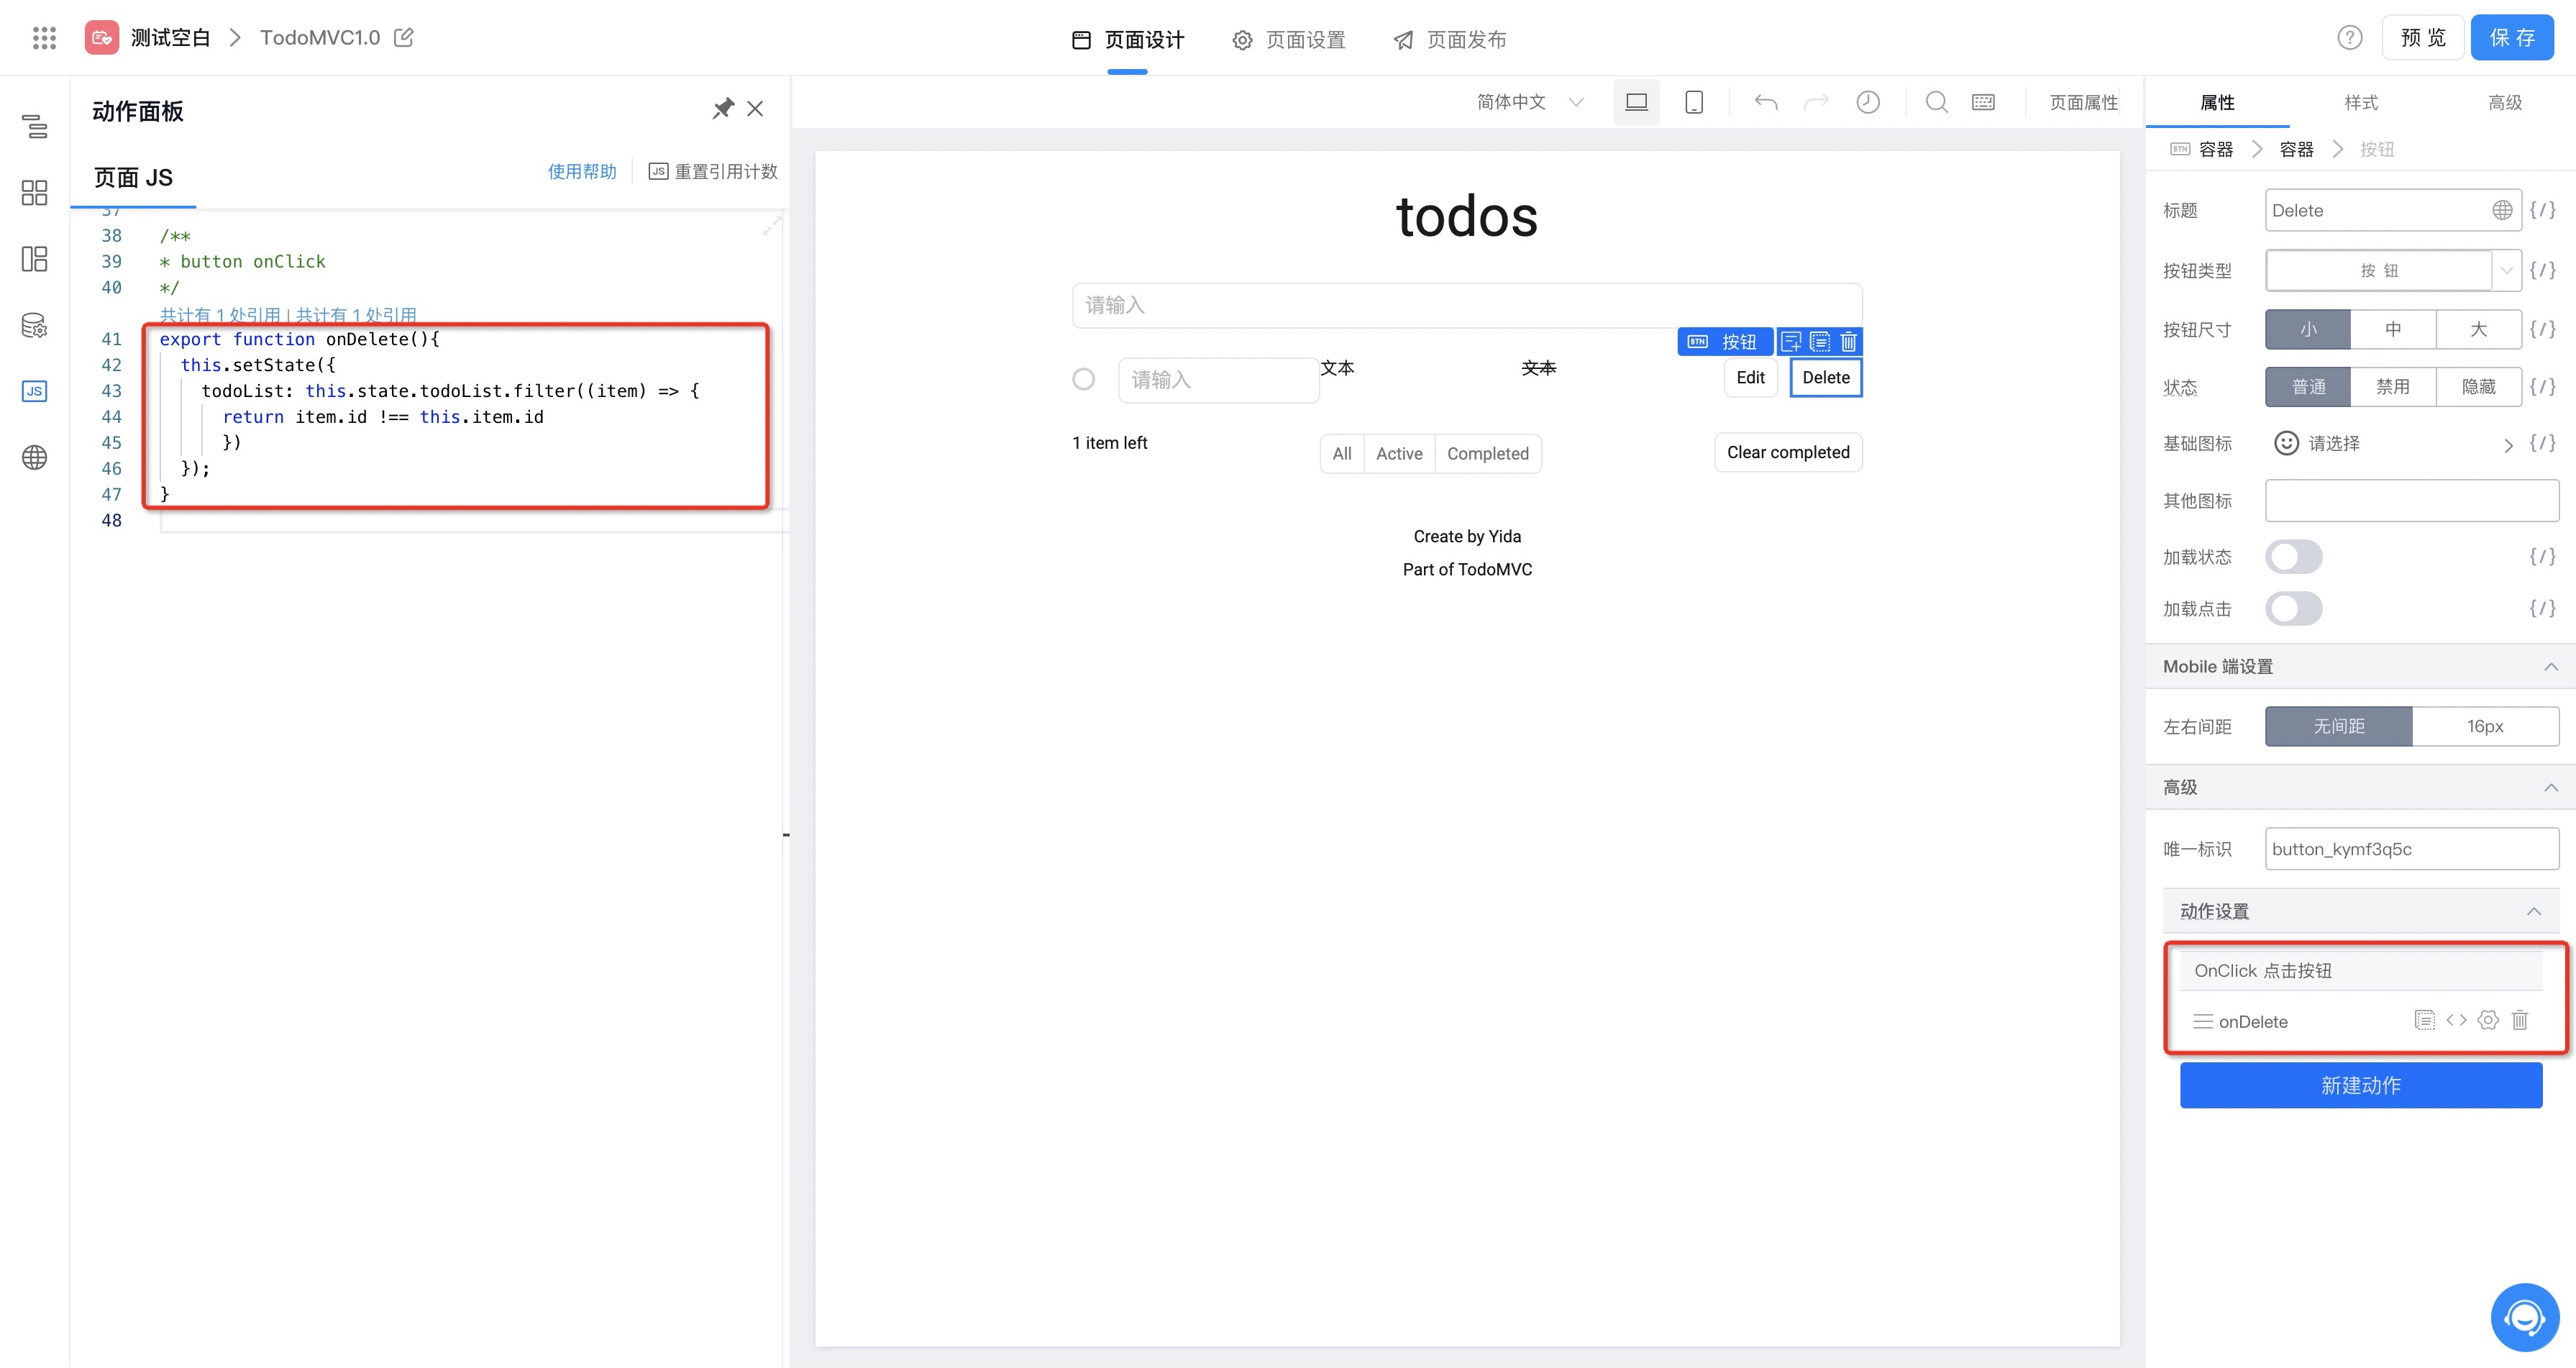Click the 使用帮助 link

(582, 171)
